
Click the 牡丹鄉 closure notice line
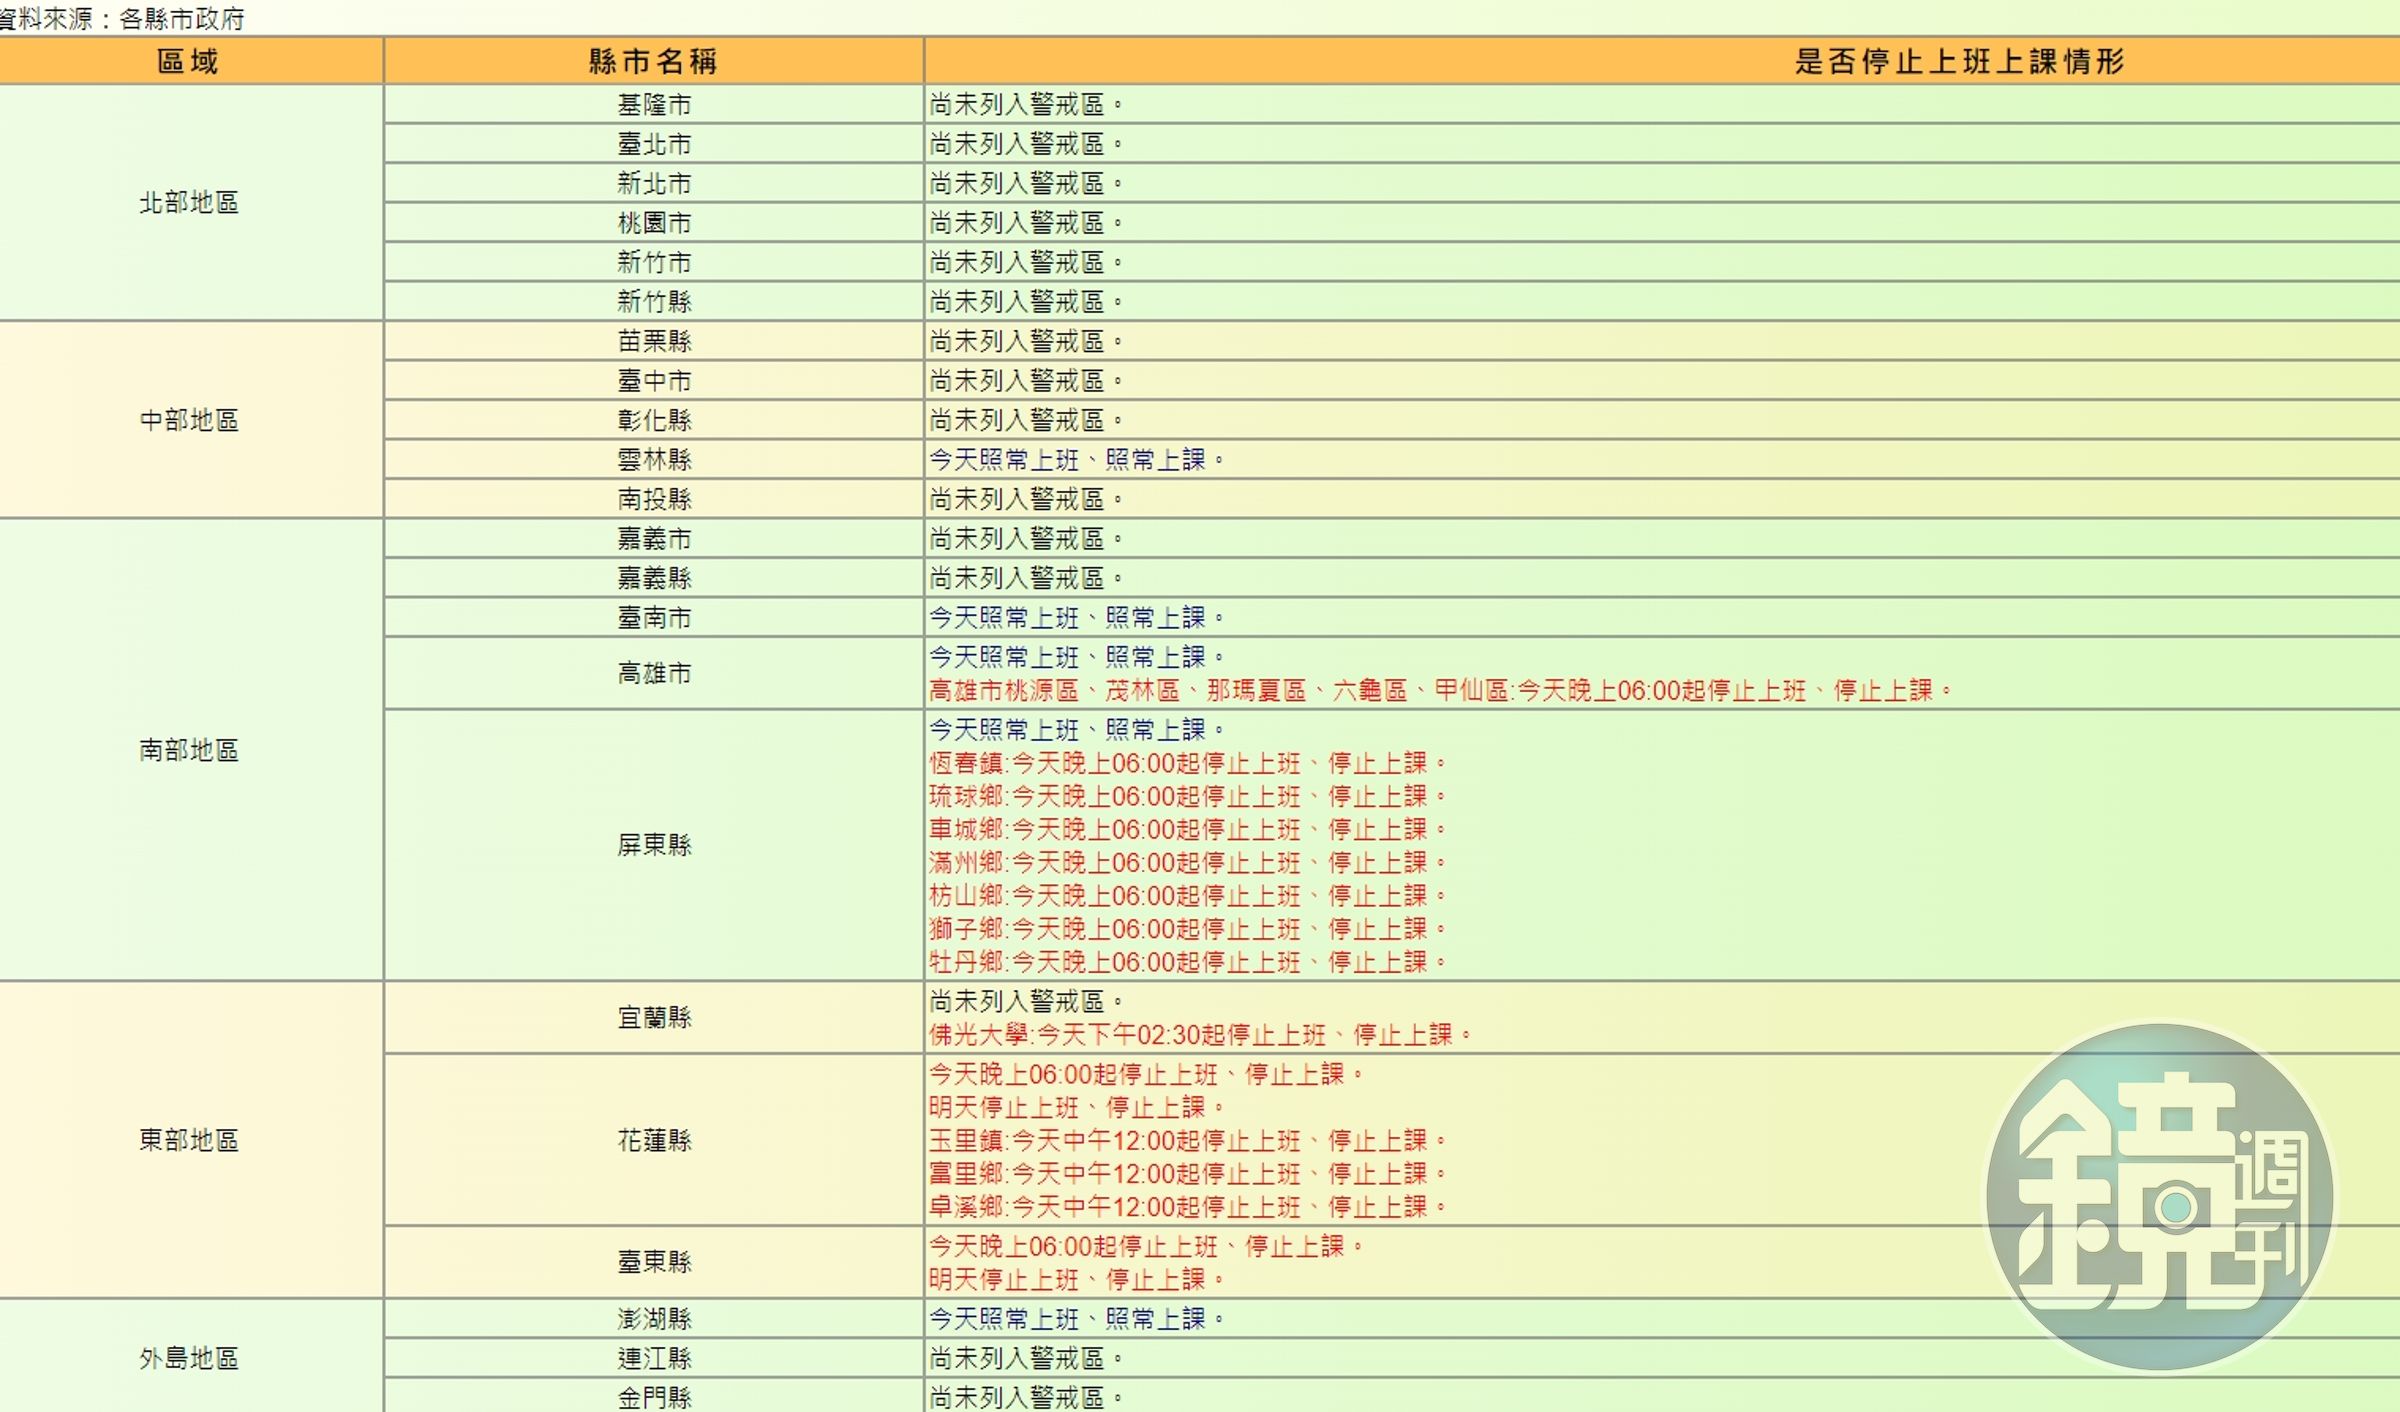[1188, 962]
